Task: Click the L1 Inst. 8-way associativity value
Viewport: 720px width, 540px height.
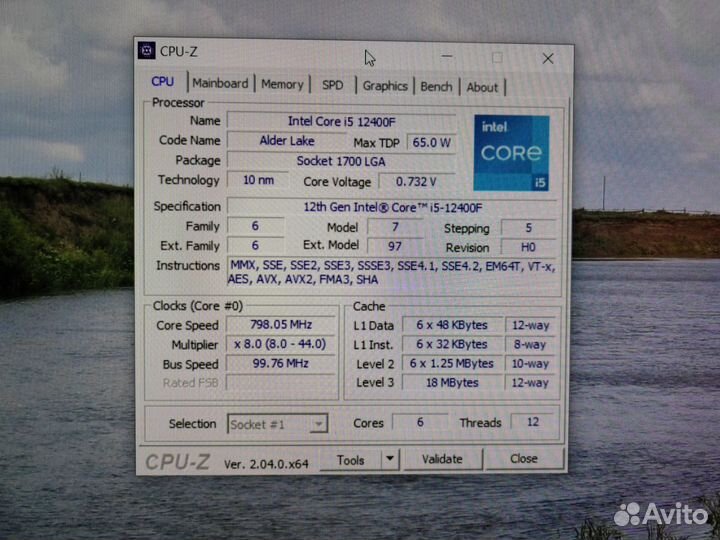Action: click(530, 344)
